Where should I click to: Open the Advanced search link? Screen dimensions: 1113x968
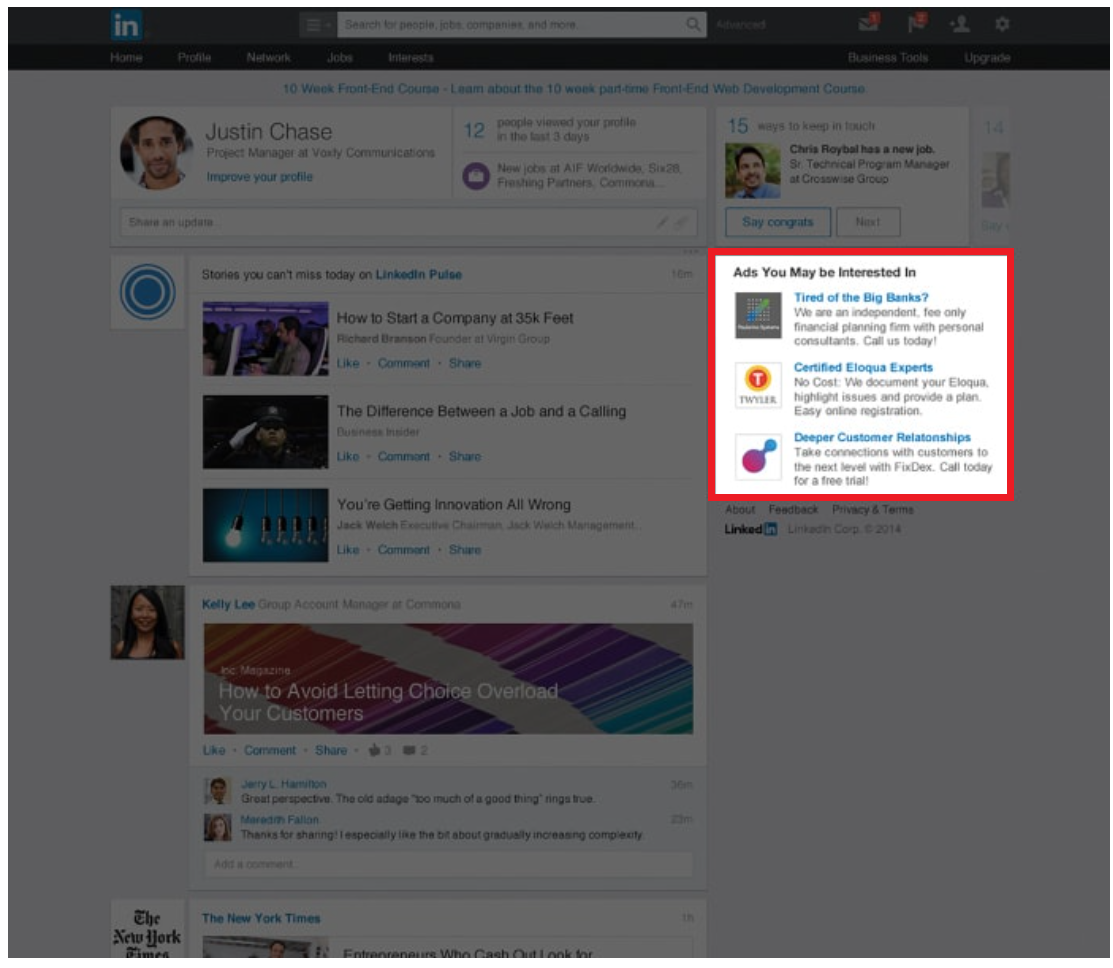(740, 25)
